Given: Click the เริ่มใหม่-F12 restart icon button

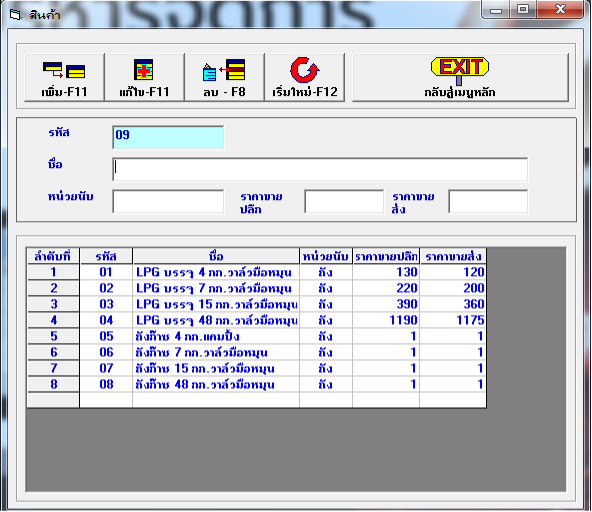Looking at the screenshot, I should coord(305,77).
